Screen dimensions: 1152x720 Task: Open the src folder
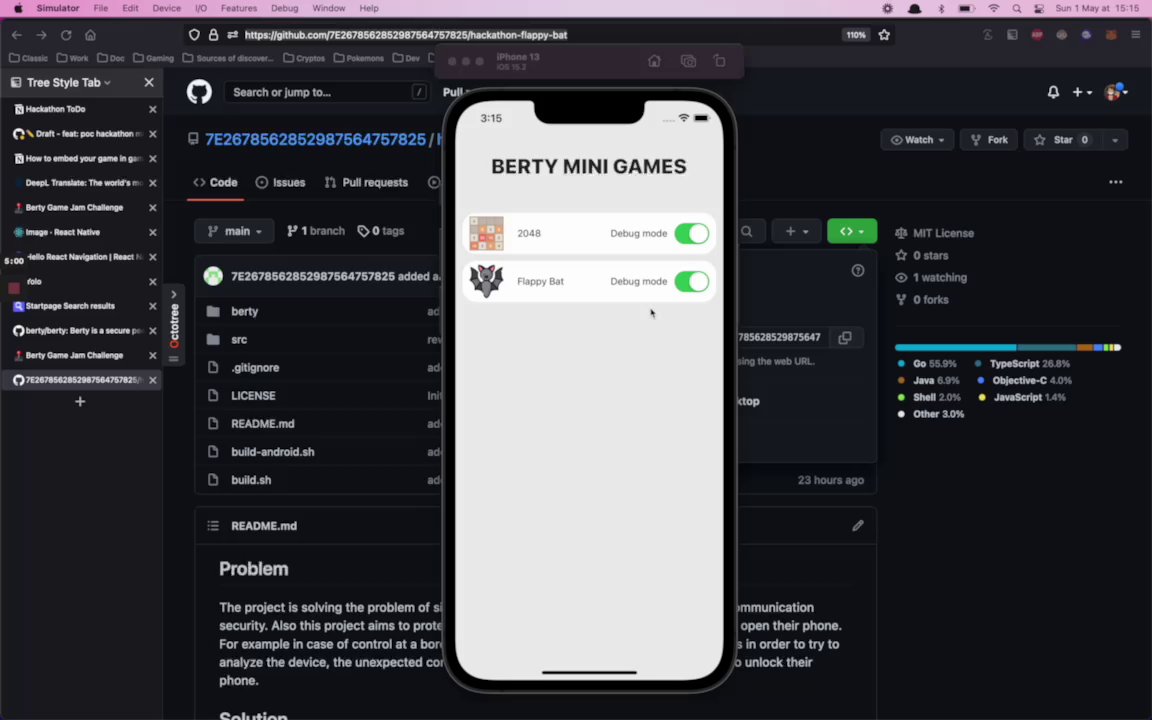[239, 339]
